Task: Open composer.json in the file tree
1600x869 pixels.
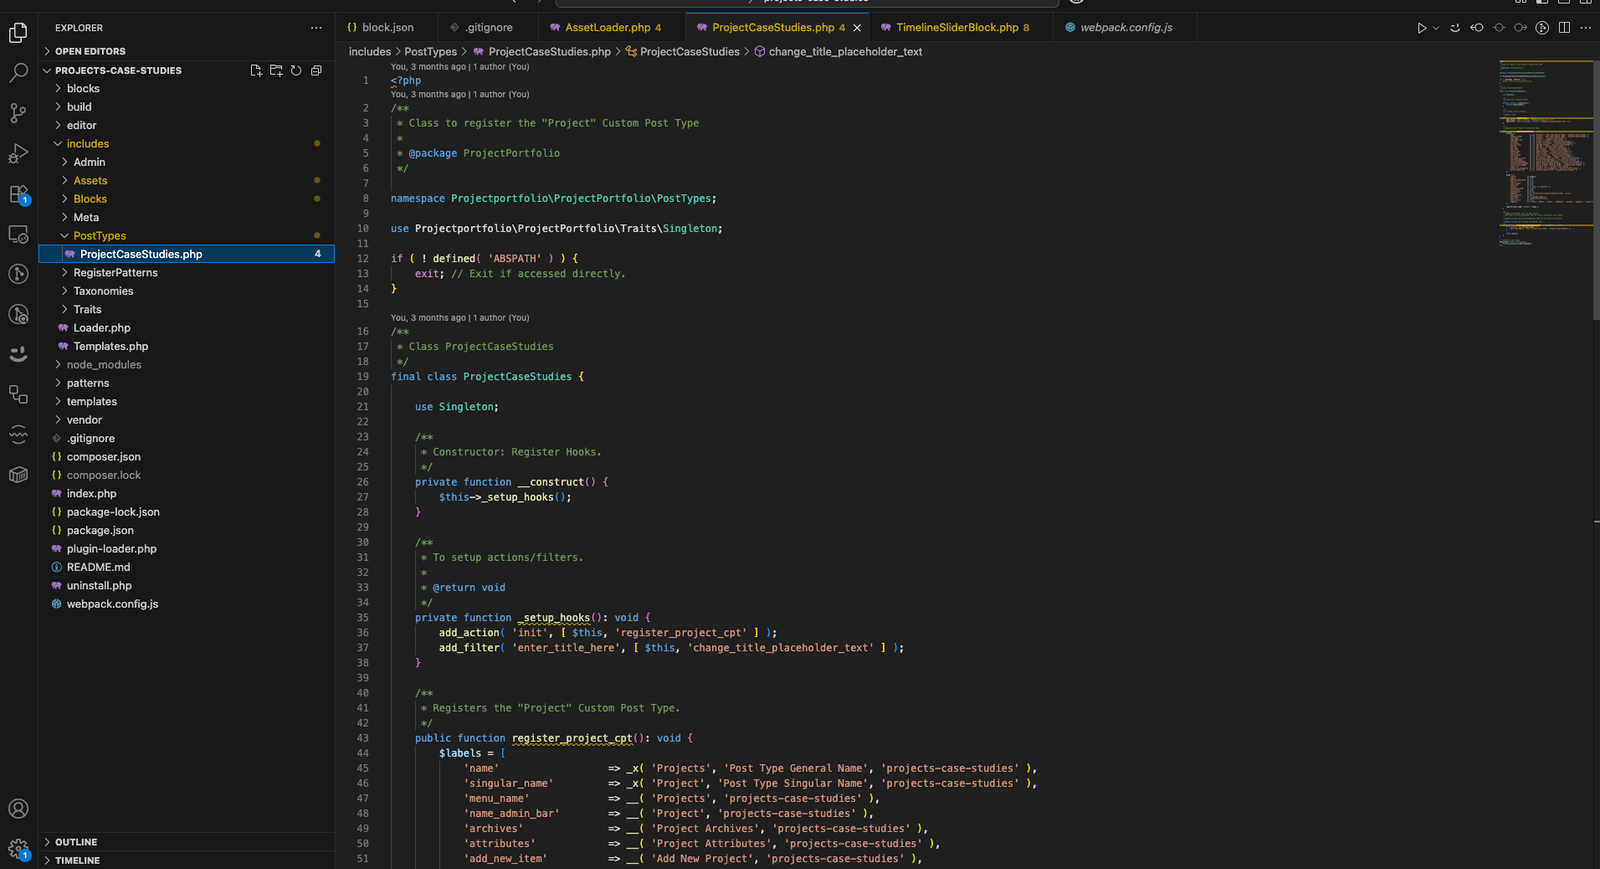Action: click(103, 457)
